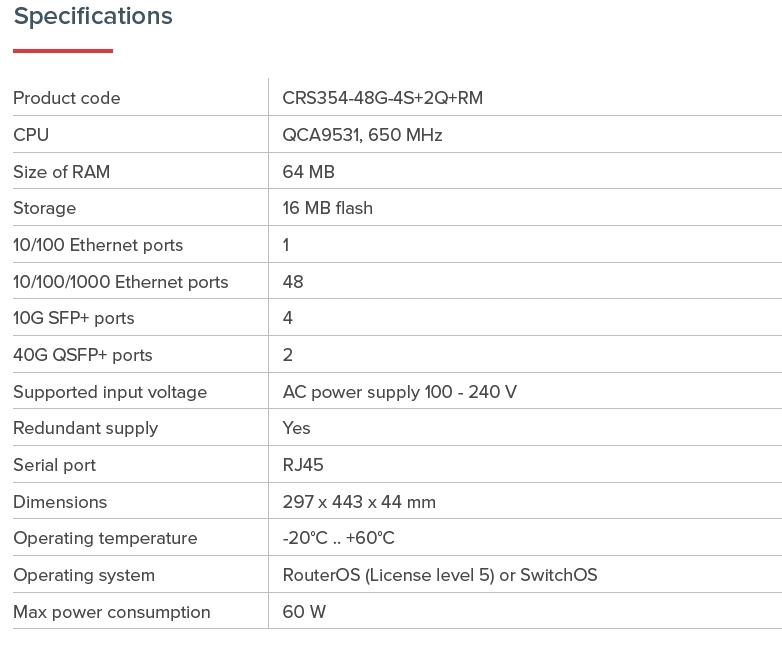Click the Size of RAM label
782x646 pixels.
[61, 172]
